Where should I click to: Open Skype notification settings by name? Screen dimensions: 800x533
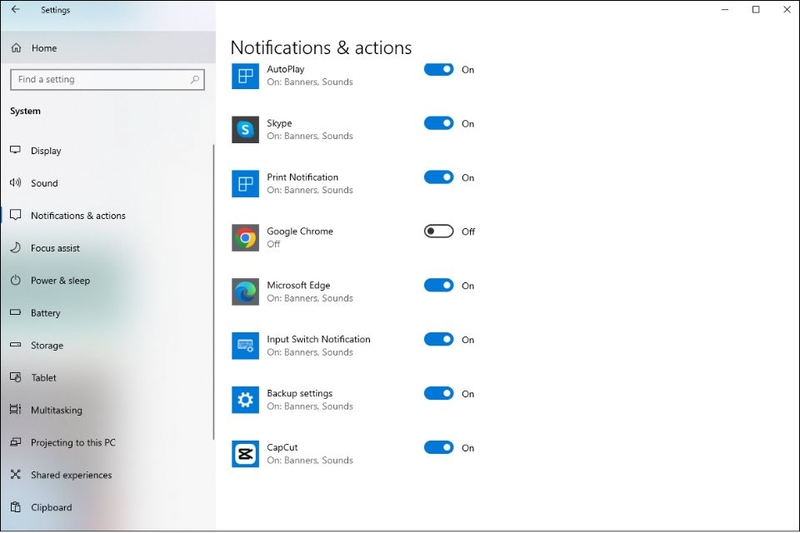279,123
